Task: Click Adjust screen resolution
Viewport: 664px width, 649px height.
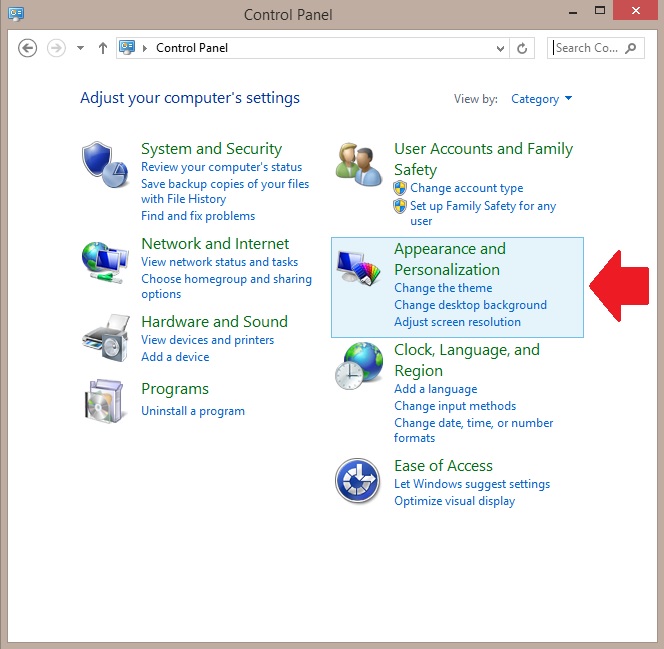Action: [457, 322]
